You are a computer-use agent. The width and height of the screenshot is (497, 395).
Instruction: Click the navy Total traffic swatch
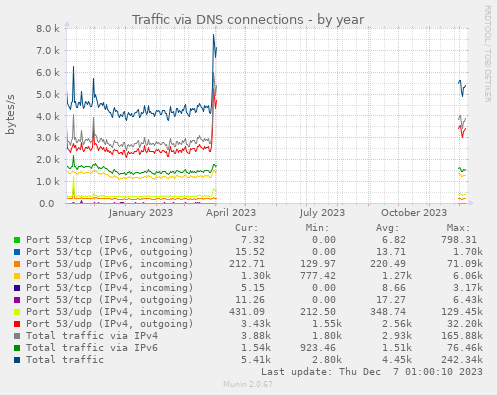(x=17, y=360)
